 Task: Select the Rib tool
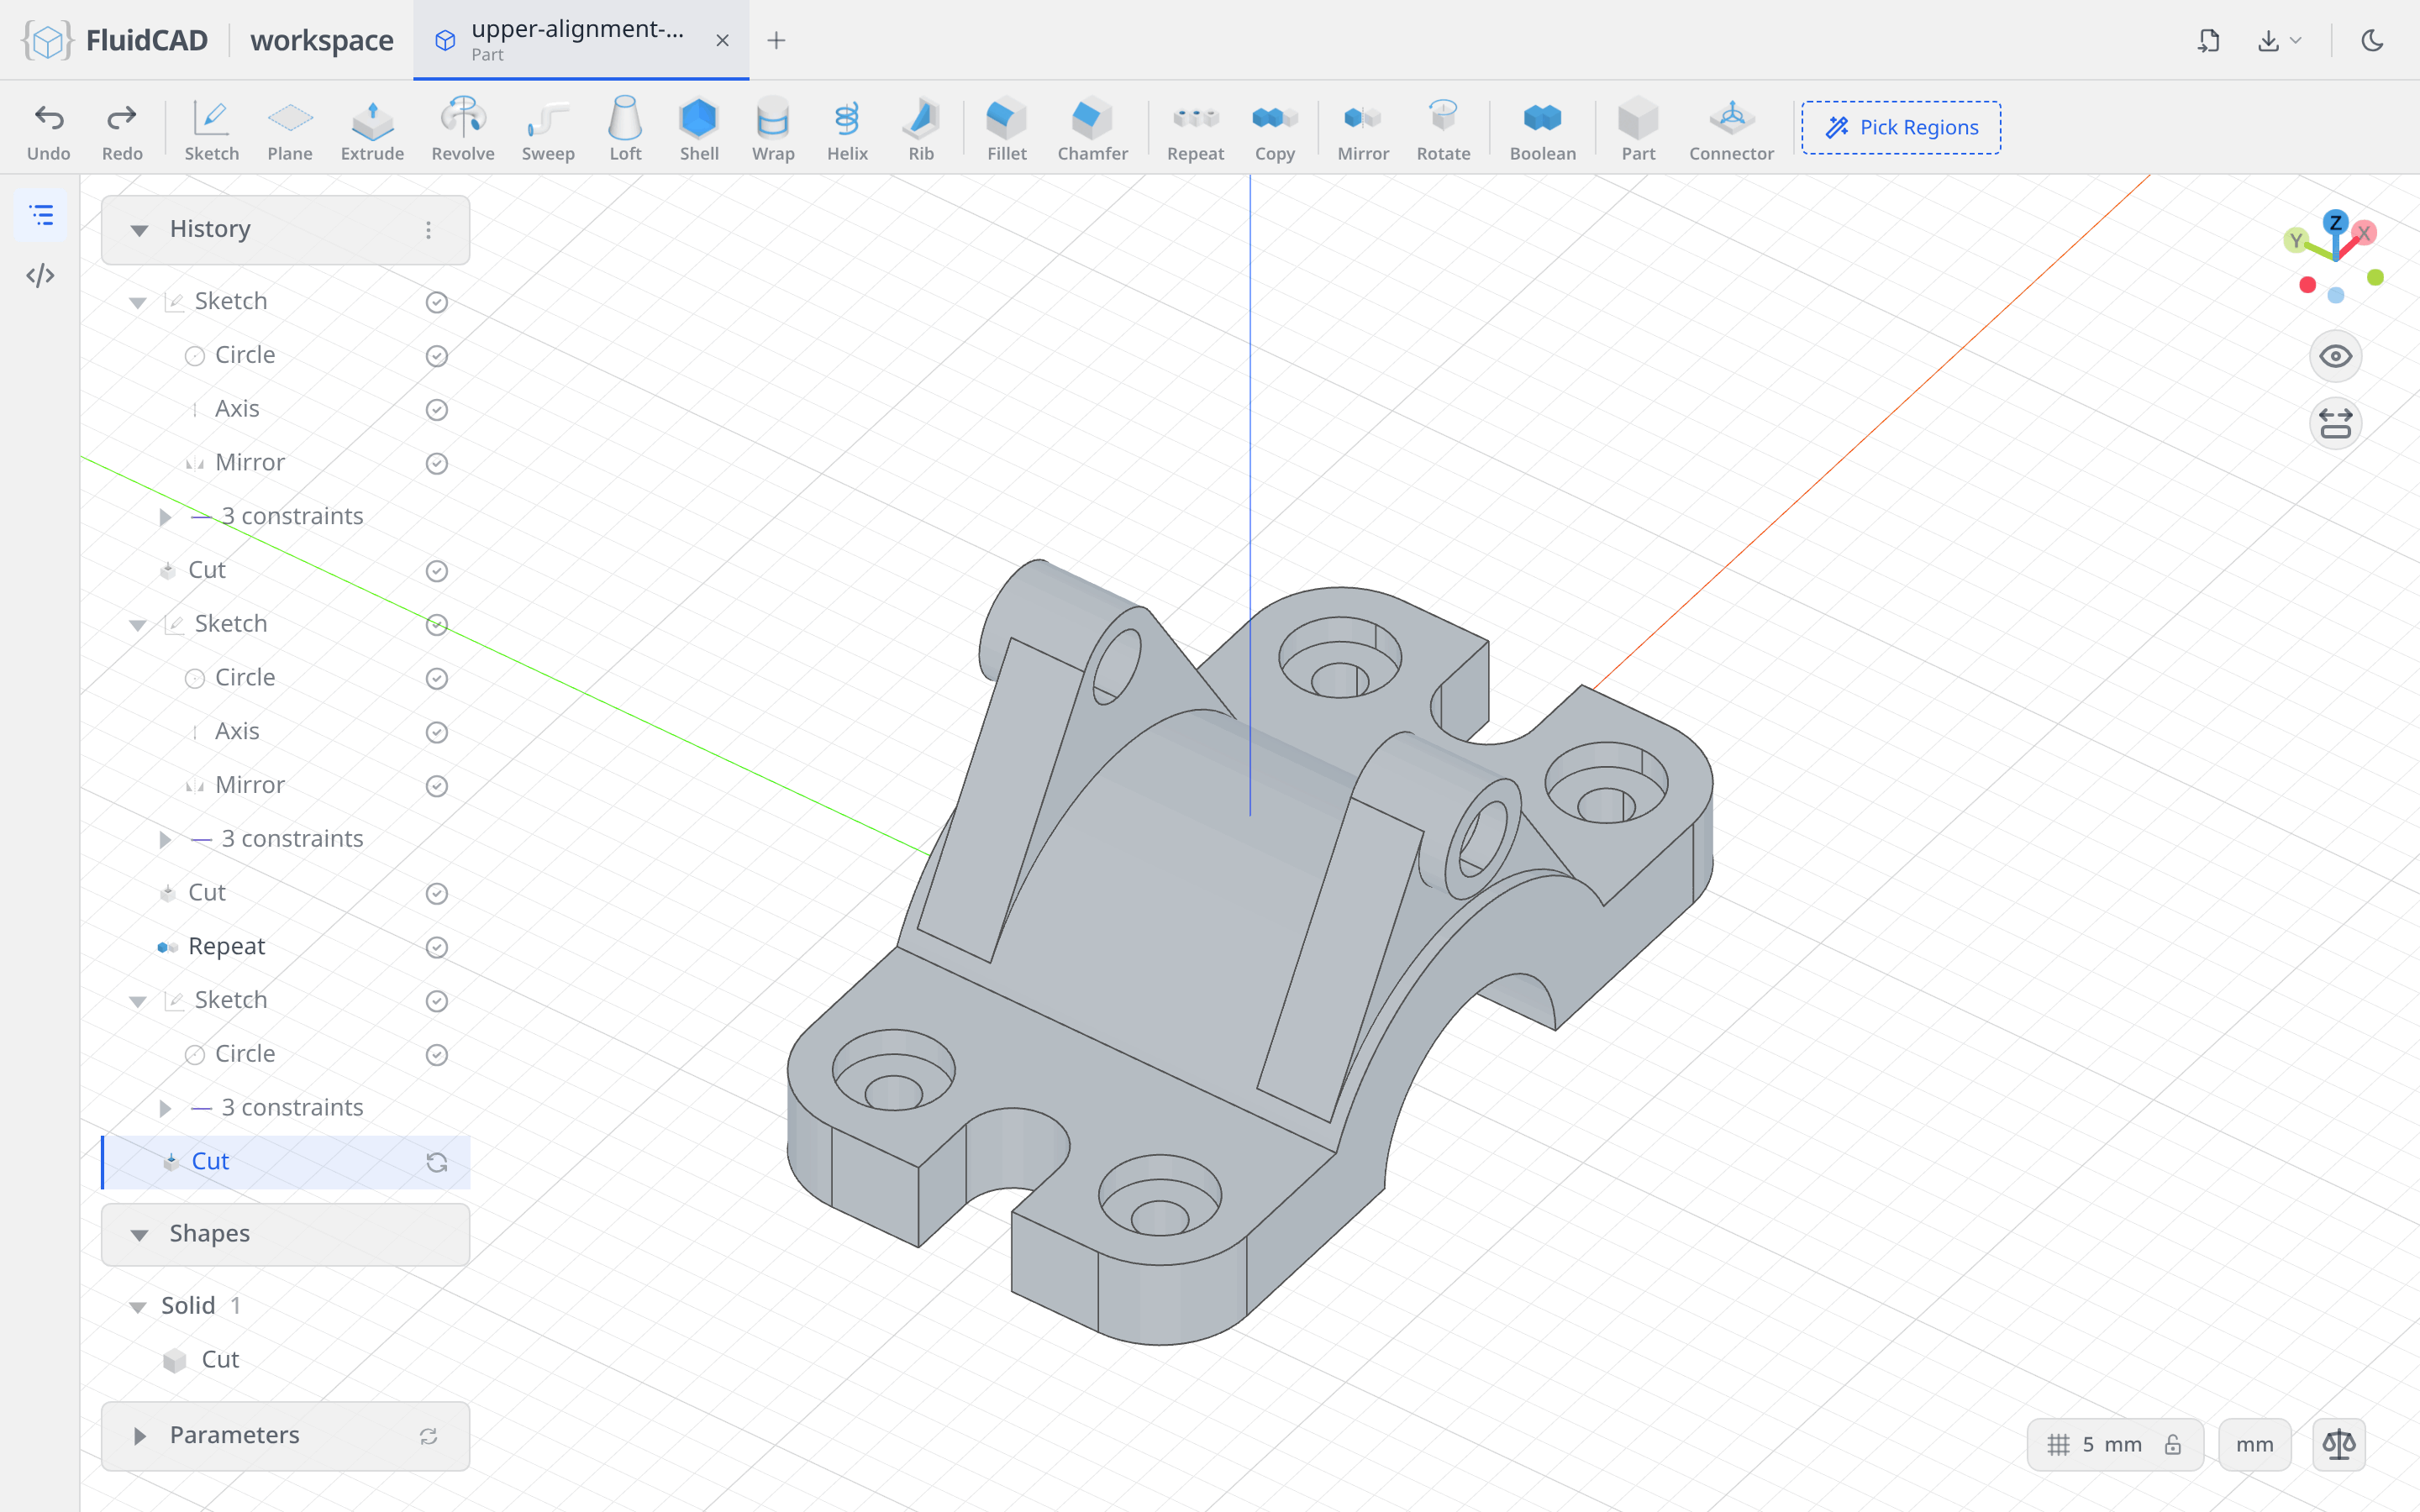(921, 129)
